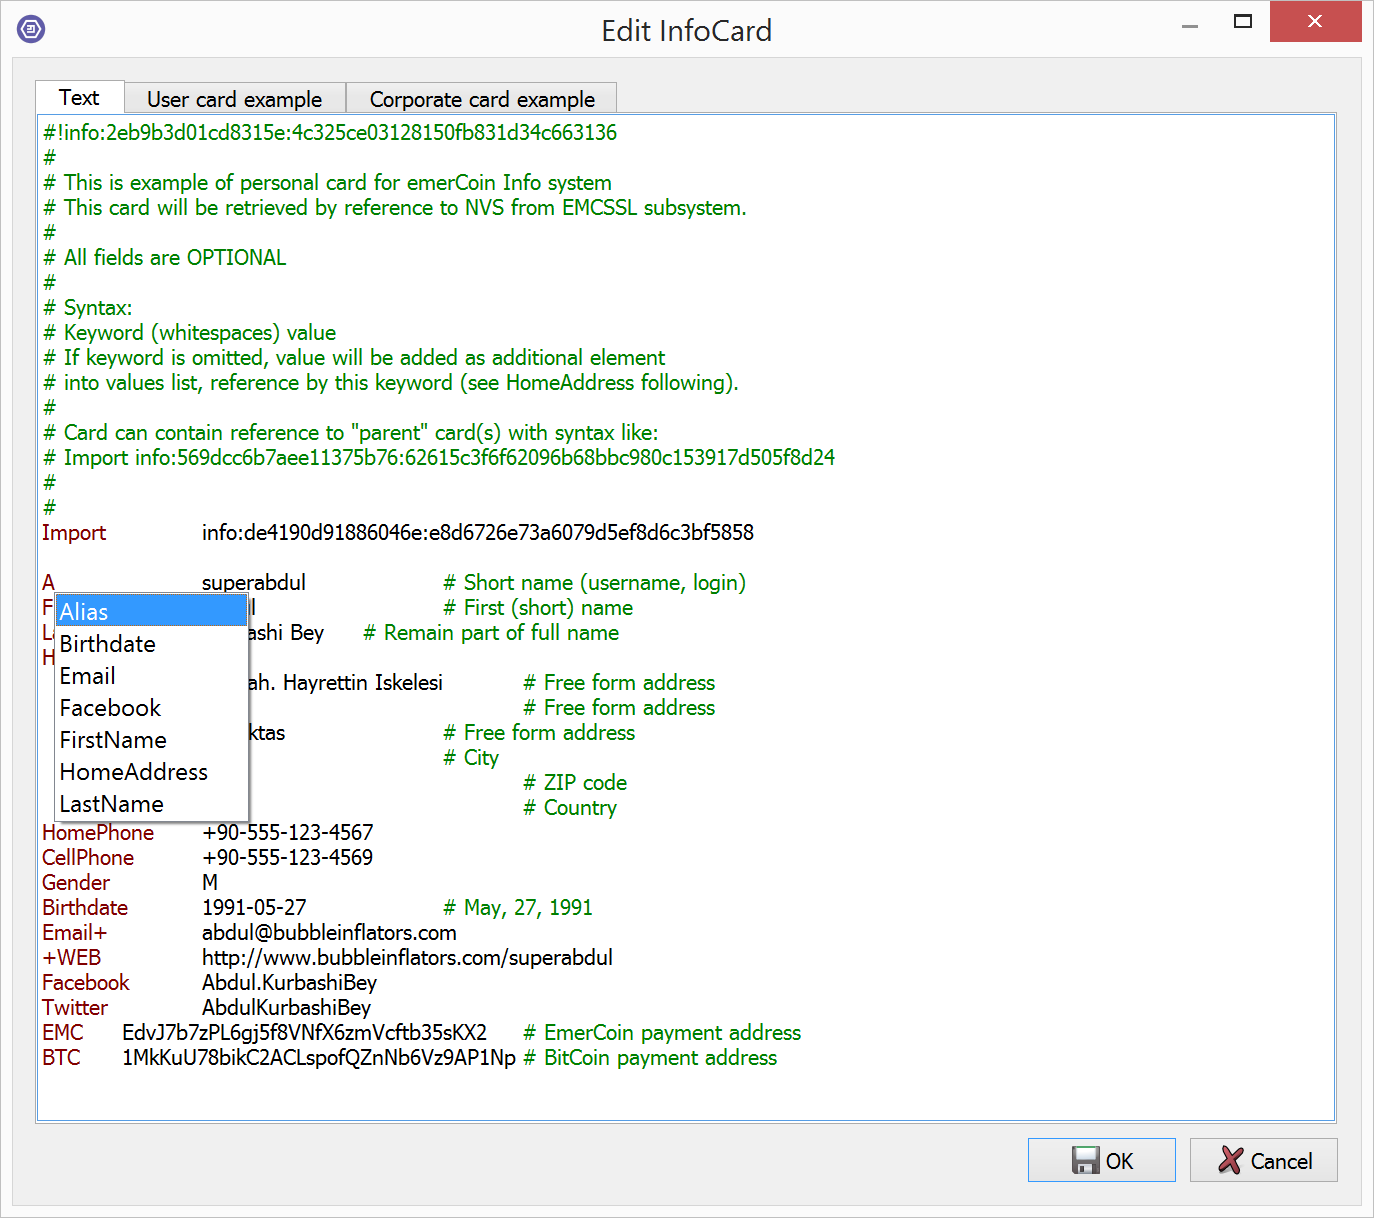Click the '# ZIP code' comment

click(x=575, y=782)
